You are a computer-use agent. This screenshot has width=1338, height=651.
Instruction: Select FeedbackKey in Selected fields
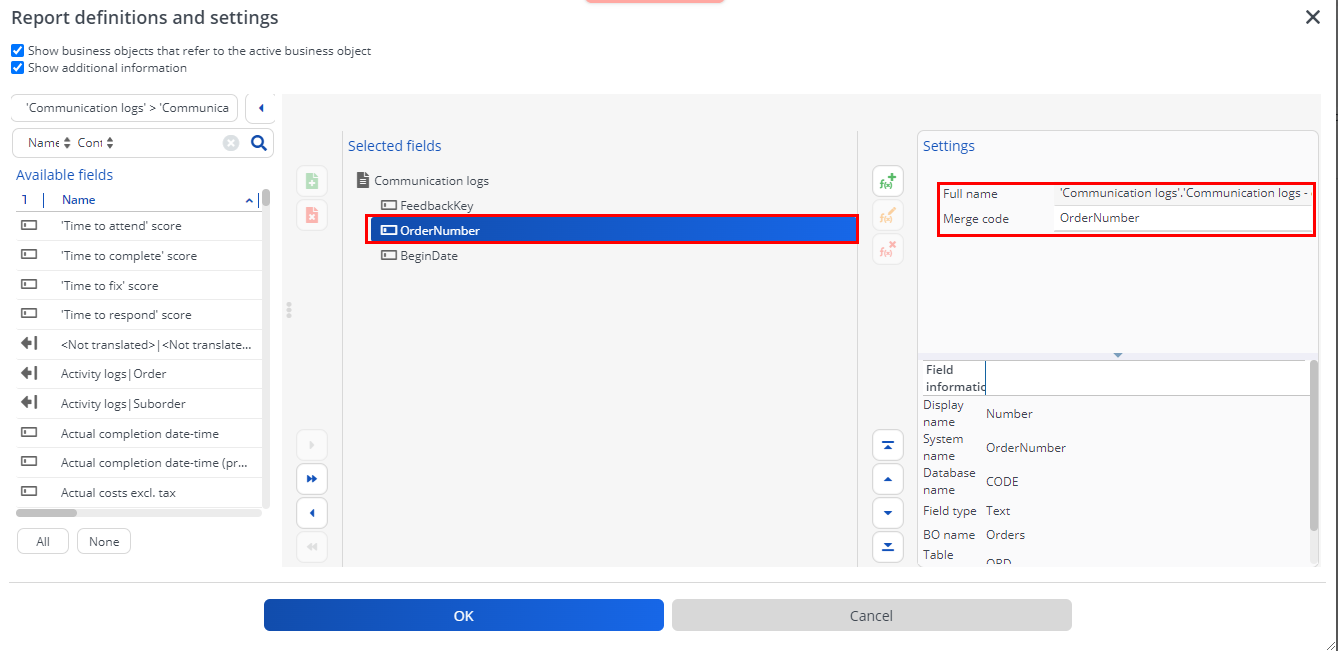coord(437,205)
